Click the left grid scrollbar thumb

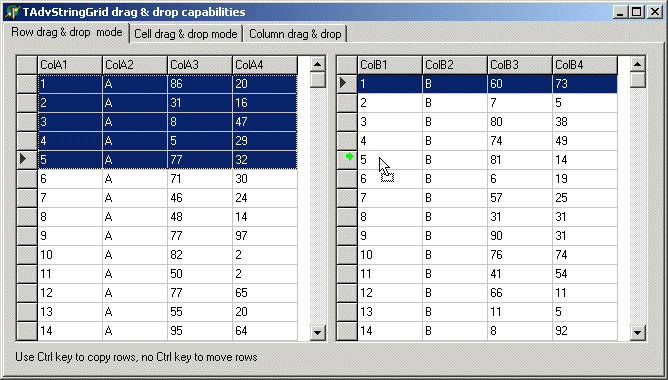coord(317,80)
